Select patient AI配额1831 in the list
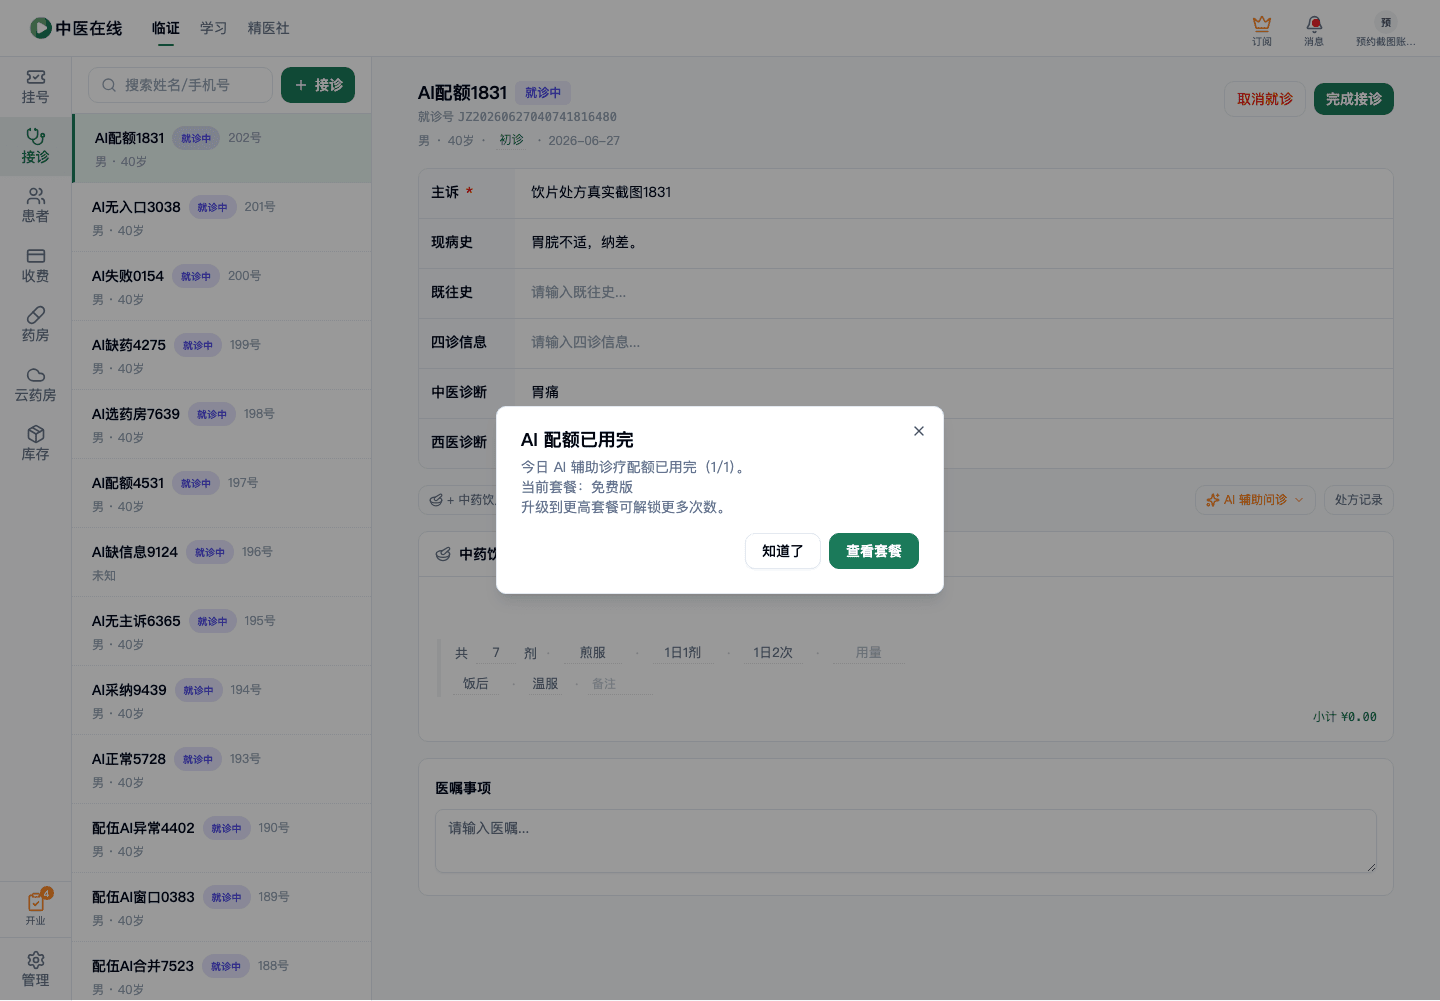Image resolution: width=1440 pixels, height=1001 pixels. coord(222,148)
